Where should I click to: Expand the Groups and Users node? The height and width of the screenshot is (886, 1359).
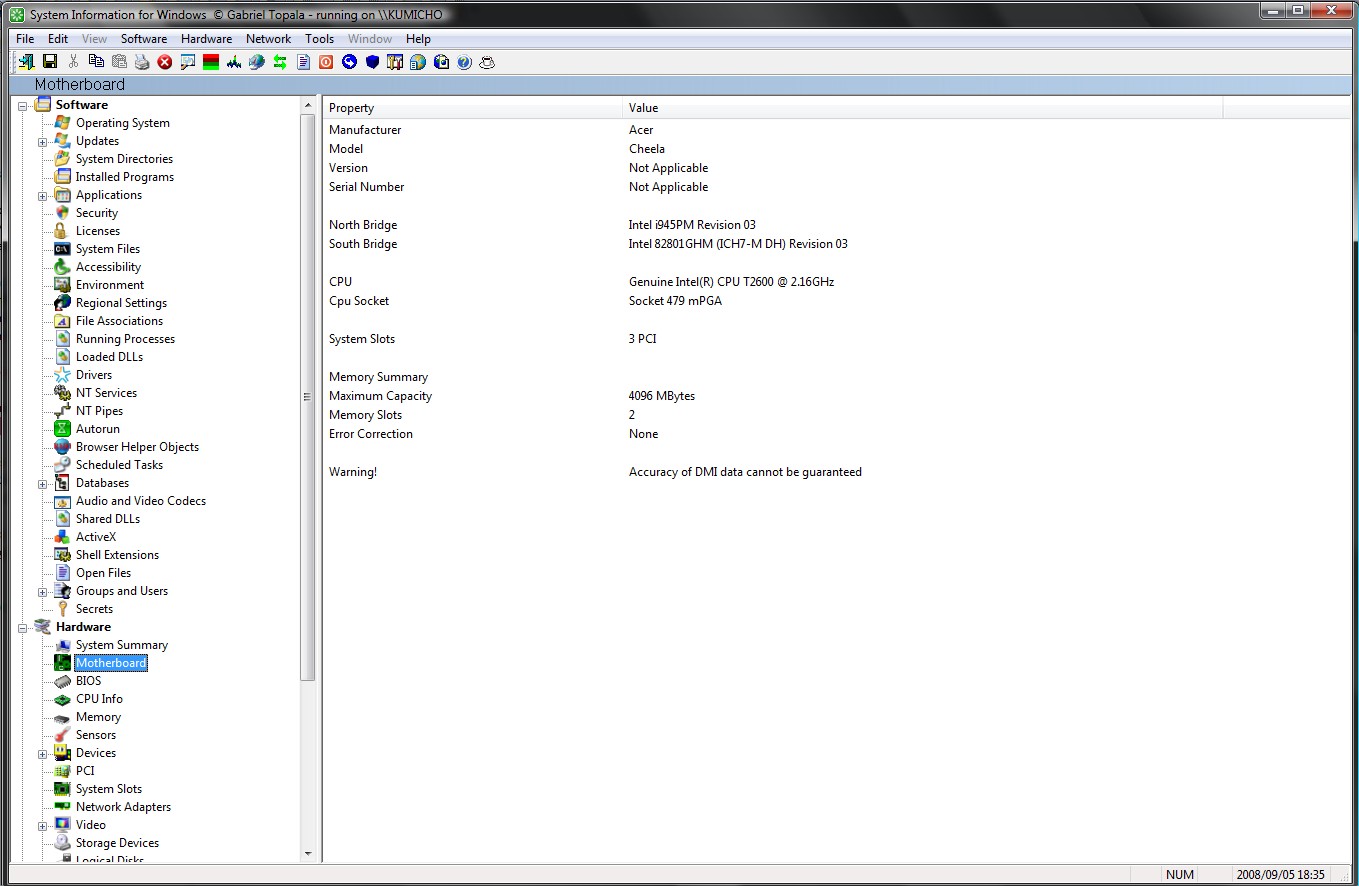(x=43, y=591)
